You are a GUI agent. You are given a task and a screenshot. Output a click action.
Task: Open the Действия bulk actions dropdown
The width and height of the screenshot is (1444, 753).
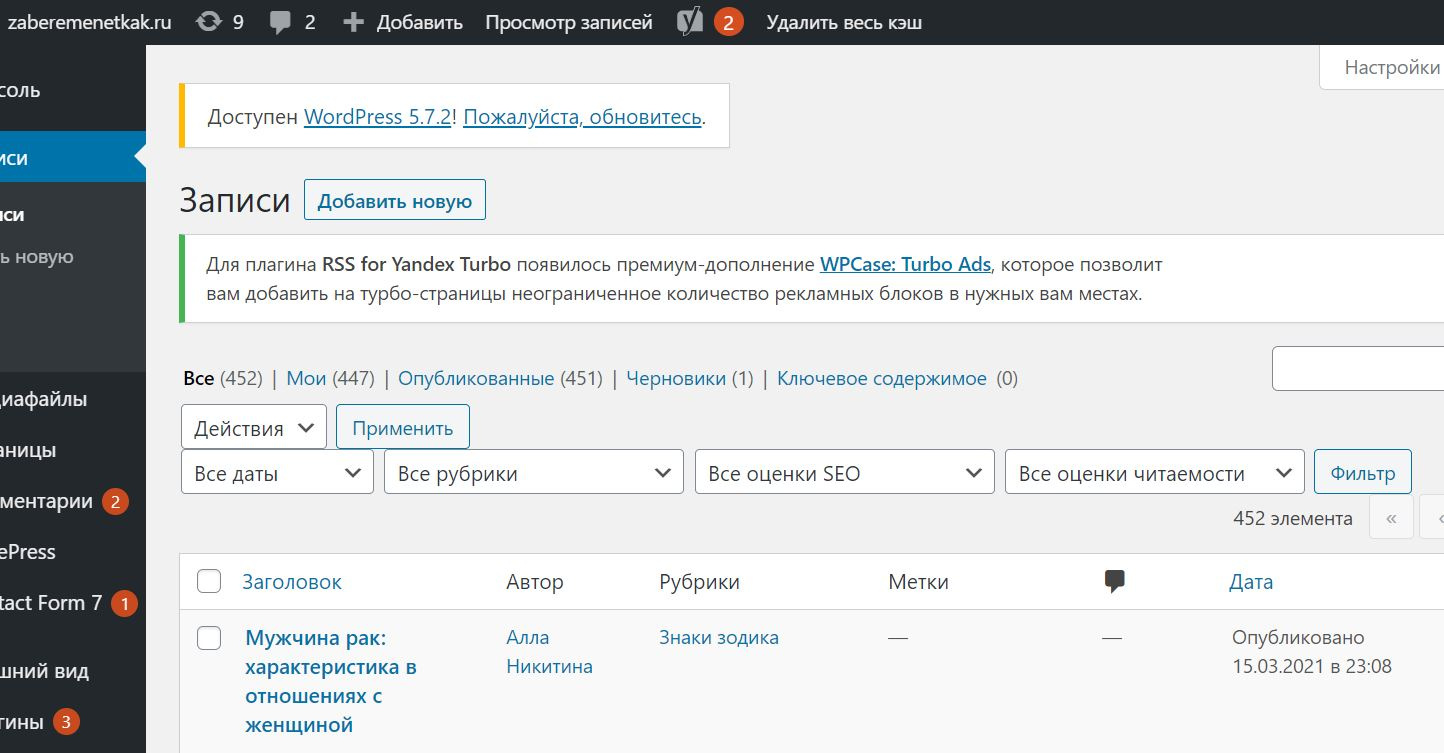(254, 428)
